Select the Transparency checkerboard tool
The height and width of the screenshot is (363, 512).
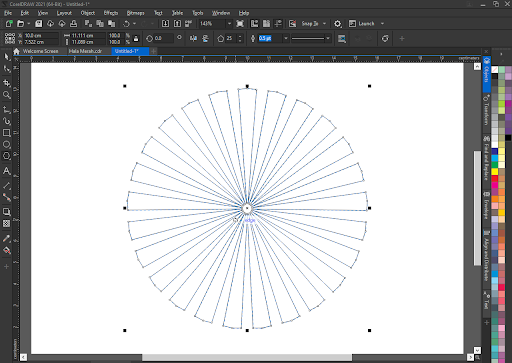[x=6, y=223]
